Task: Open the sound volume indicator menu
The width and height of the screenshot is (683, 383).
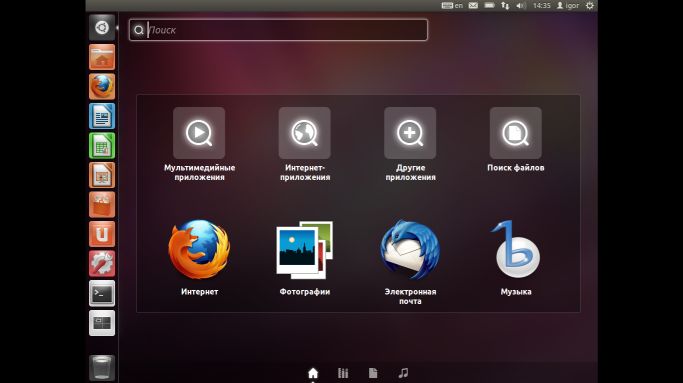Action: 521,6
